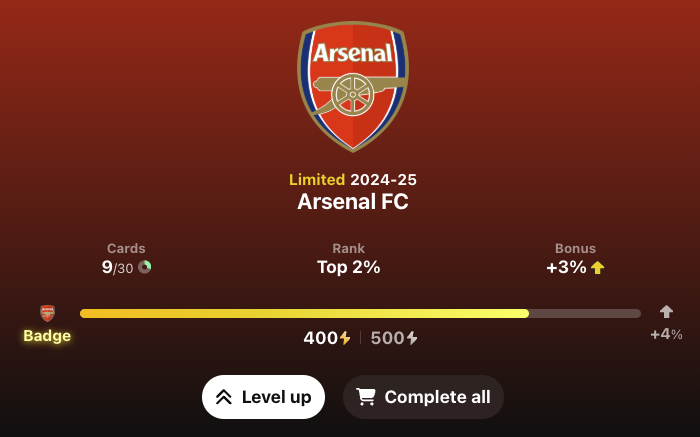
Task: Click the small Arsenal badge icon
Action: 47,313
